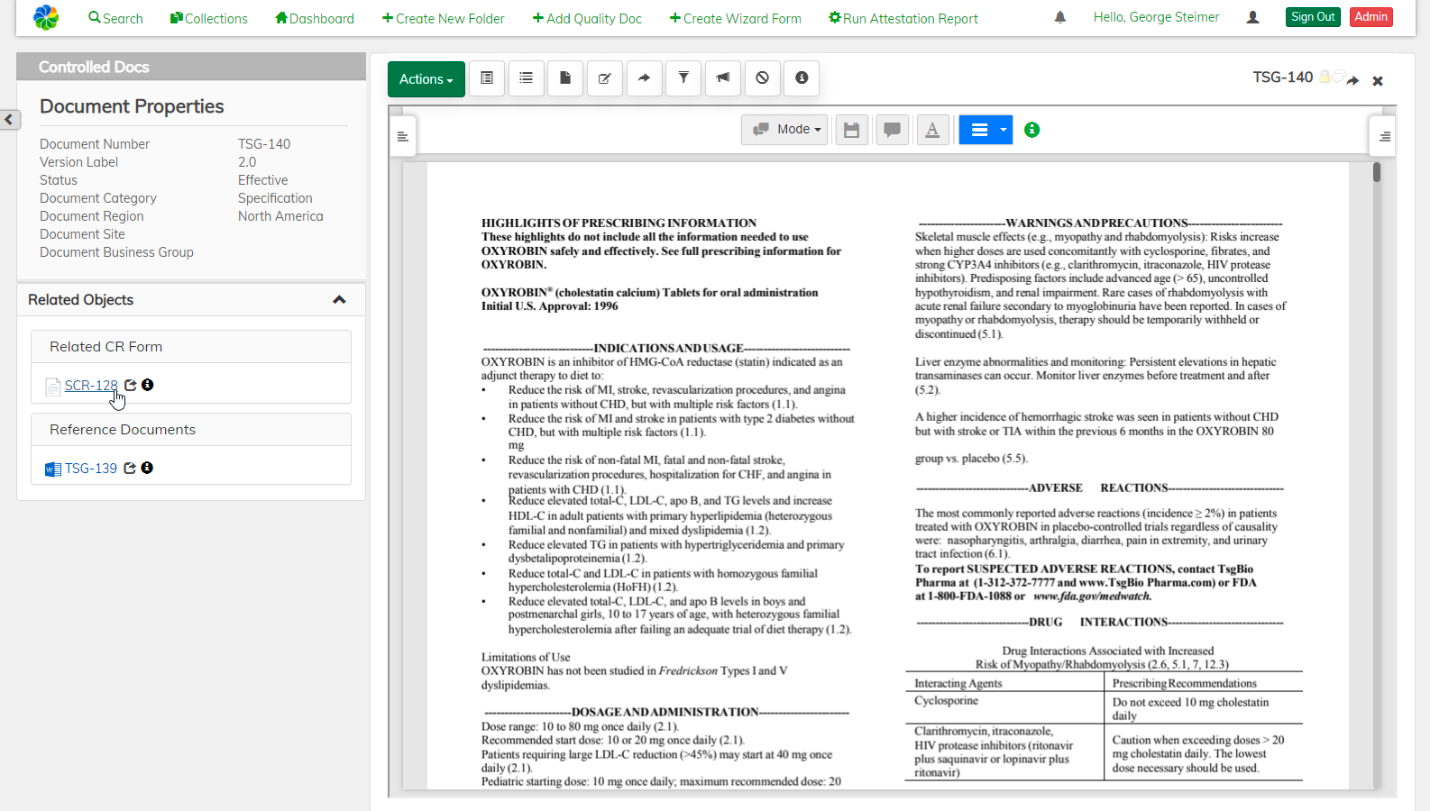This screenshot has width=1430, height=811.
Task: Click the megaphone announcement icon
Action: coord(722,78)
